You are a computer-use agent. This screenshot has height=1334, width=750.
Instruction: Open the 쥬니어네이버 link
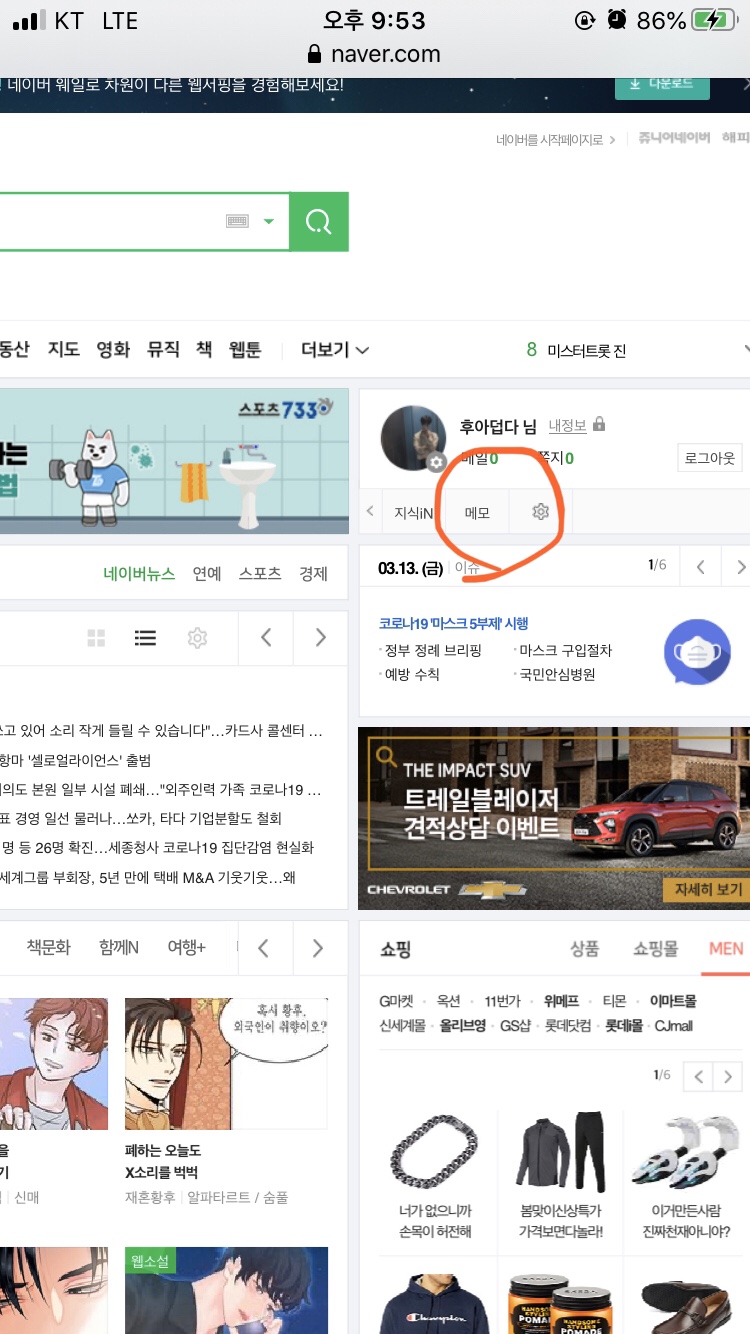tap(674, 139)
